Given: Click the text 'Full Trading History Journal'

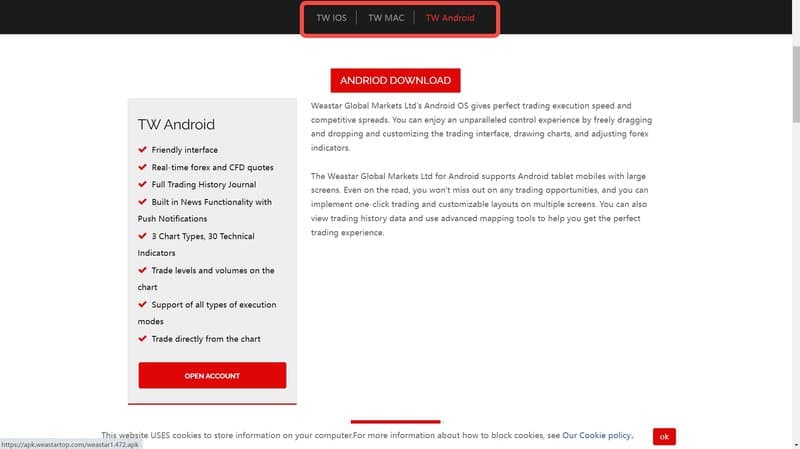Looking at the screenshot, I should [204, 185].
